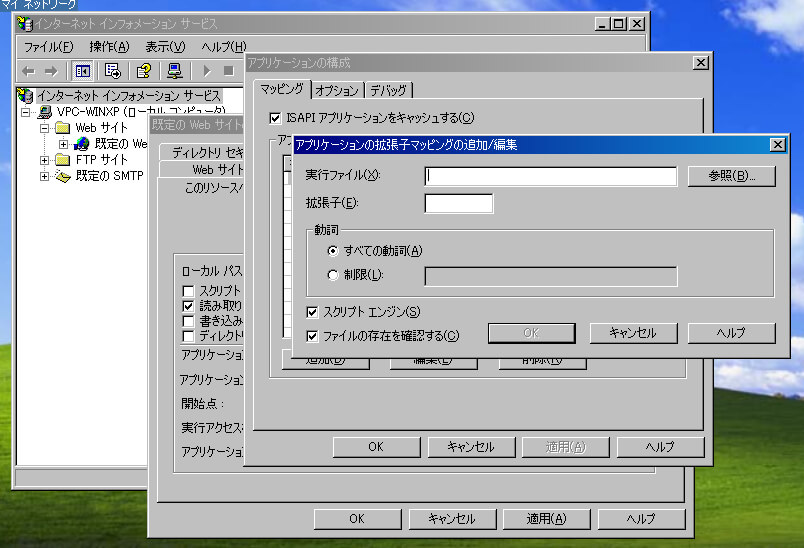Expand the 既定の SMTP tree node
804x548 pixels.
coord(45,176)
